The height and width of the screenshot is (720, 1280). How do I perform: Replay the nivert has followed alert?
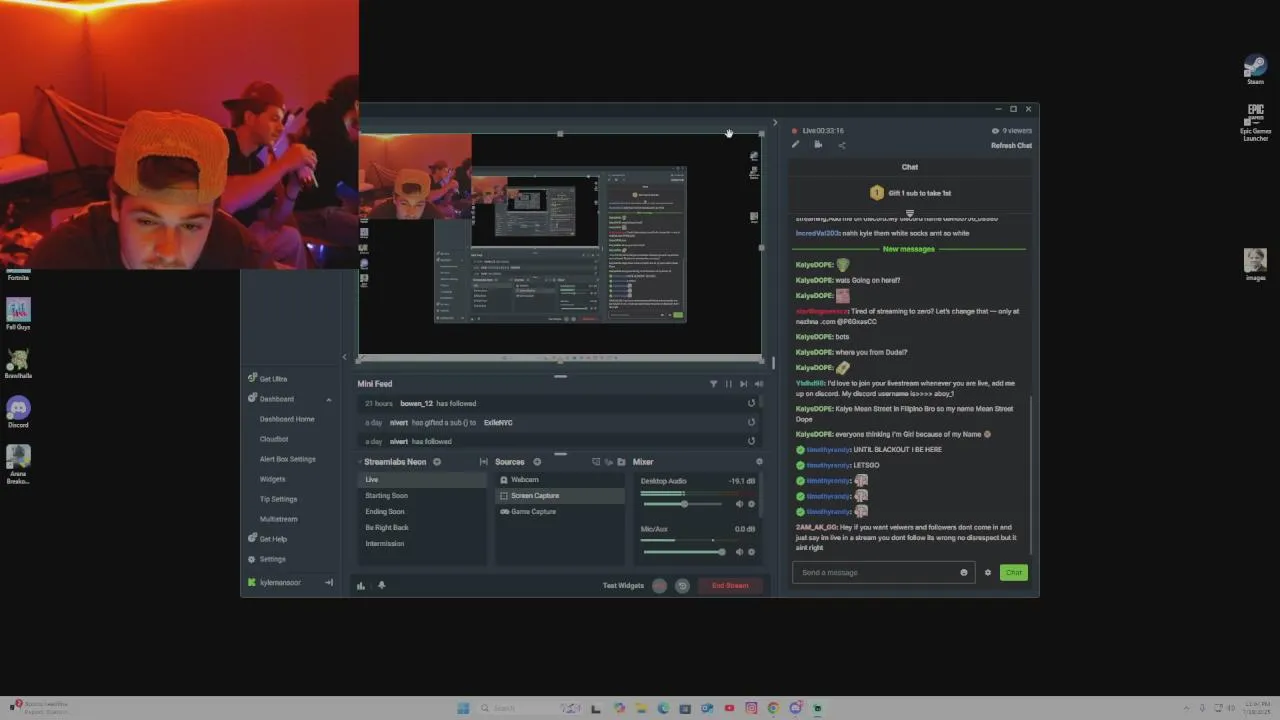tap(751, 441)
